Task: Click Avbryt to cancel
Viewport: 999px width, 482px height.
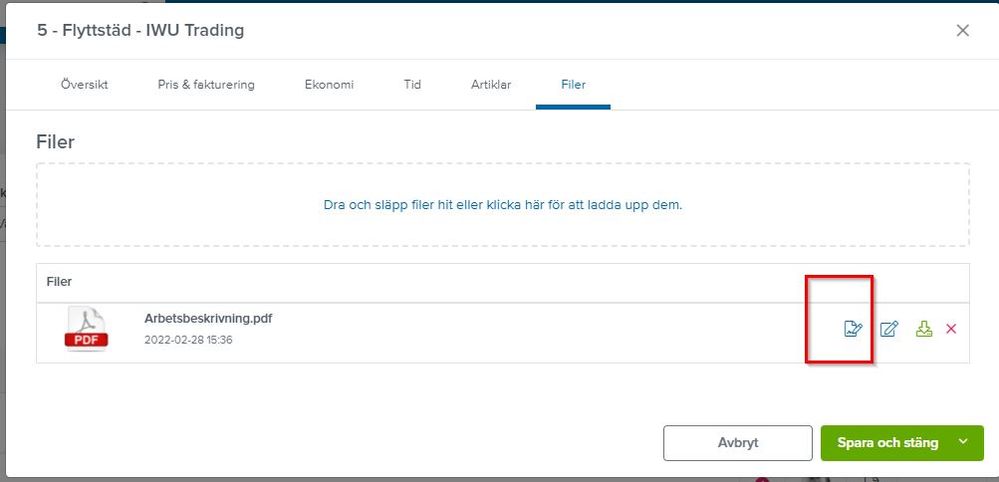Action: click(x=738, y=443)
